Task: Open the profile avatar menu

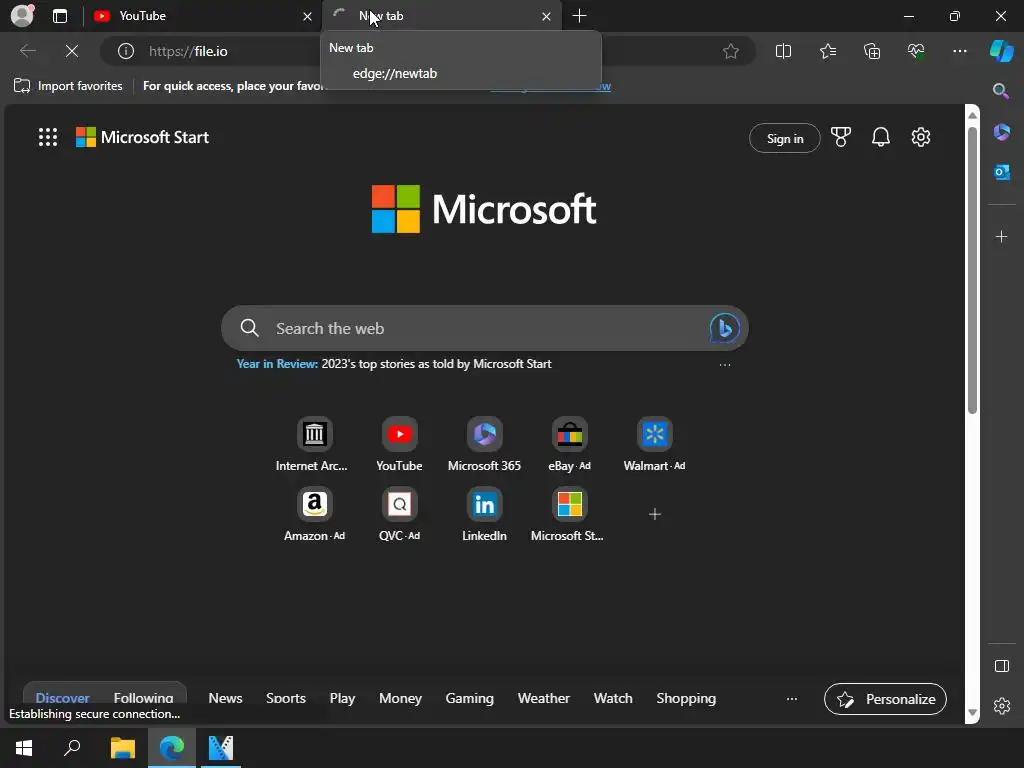Action: (x=22, y=15)
